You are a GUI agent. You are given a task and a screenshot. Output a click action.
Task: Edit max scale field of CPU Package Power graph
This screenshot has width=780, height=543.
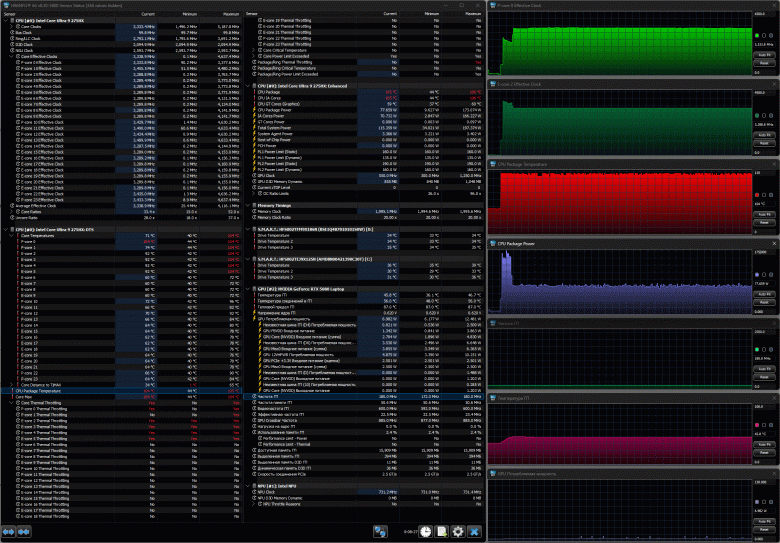pyautogui.click(x=765, y=252)
